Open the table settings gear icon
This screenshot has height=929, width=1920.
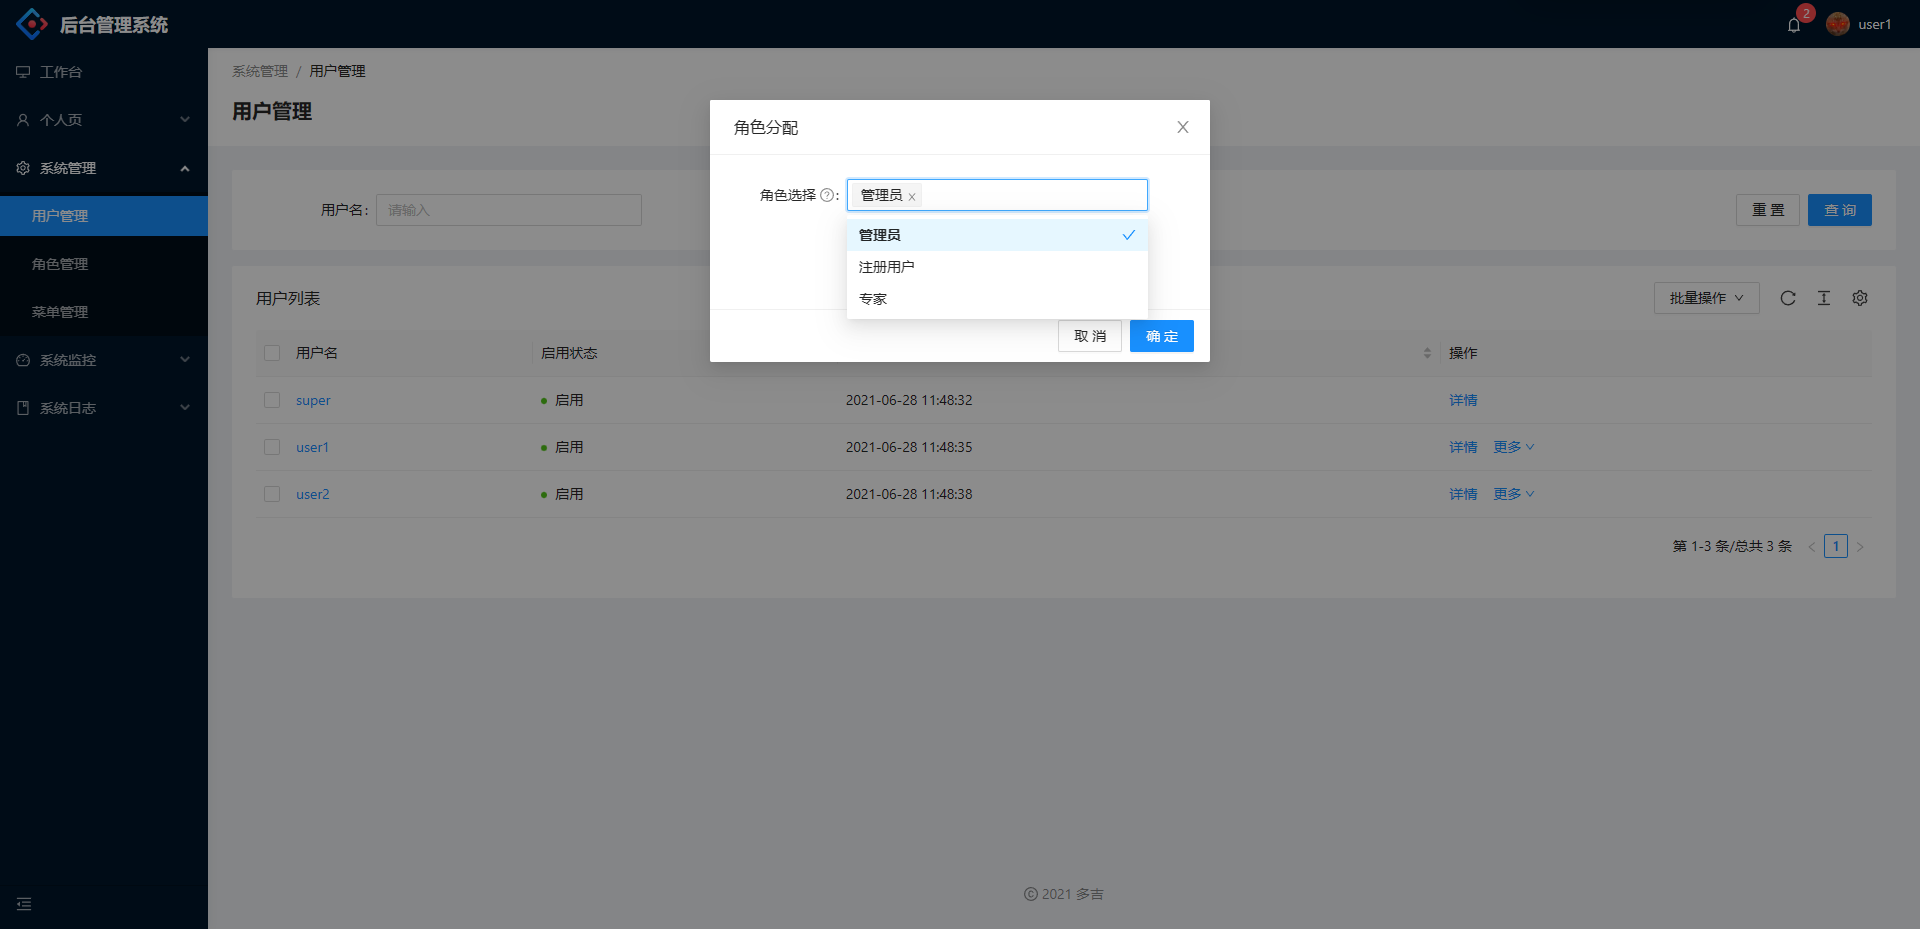(x=1859, y=297)
